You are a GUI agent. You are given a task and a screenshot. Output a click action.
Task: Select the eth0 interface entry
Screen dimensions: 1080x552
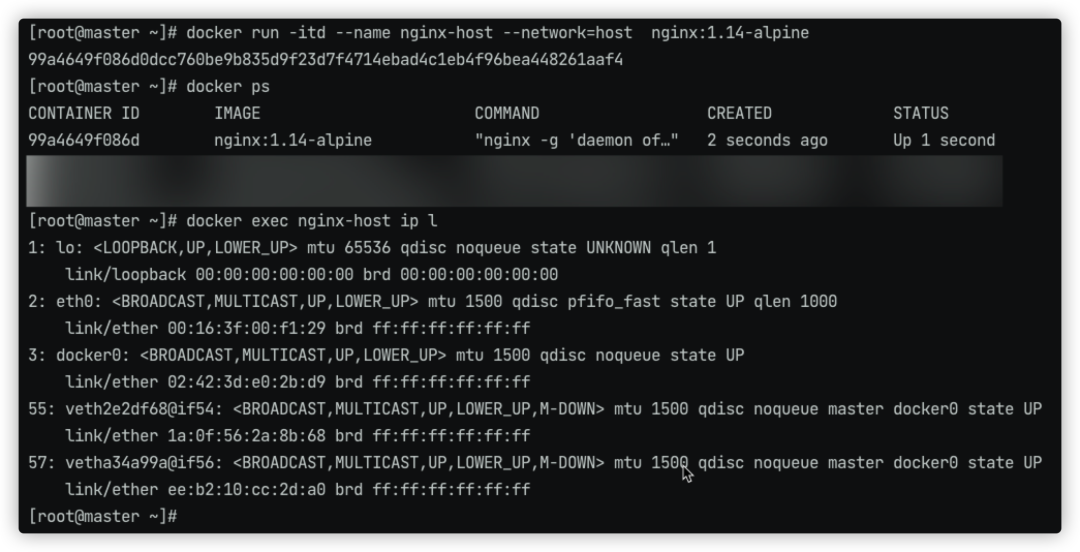(433, 302)
